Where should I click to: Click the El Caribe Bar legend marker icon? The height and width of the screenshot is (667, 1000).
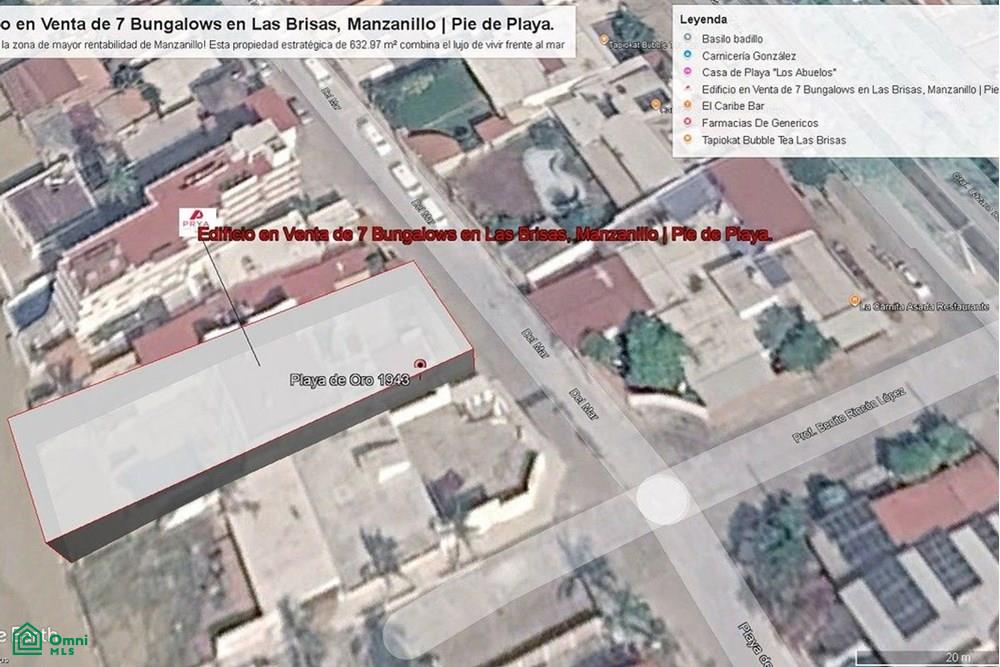[x=688, y=105]
